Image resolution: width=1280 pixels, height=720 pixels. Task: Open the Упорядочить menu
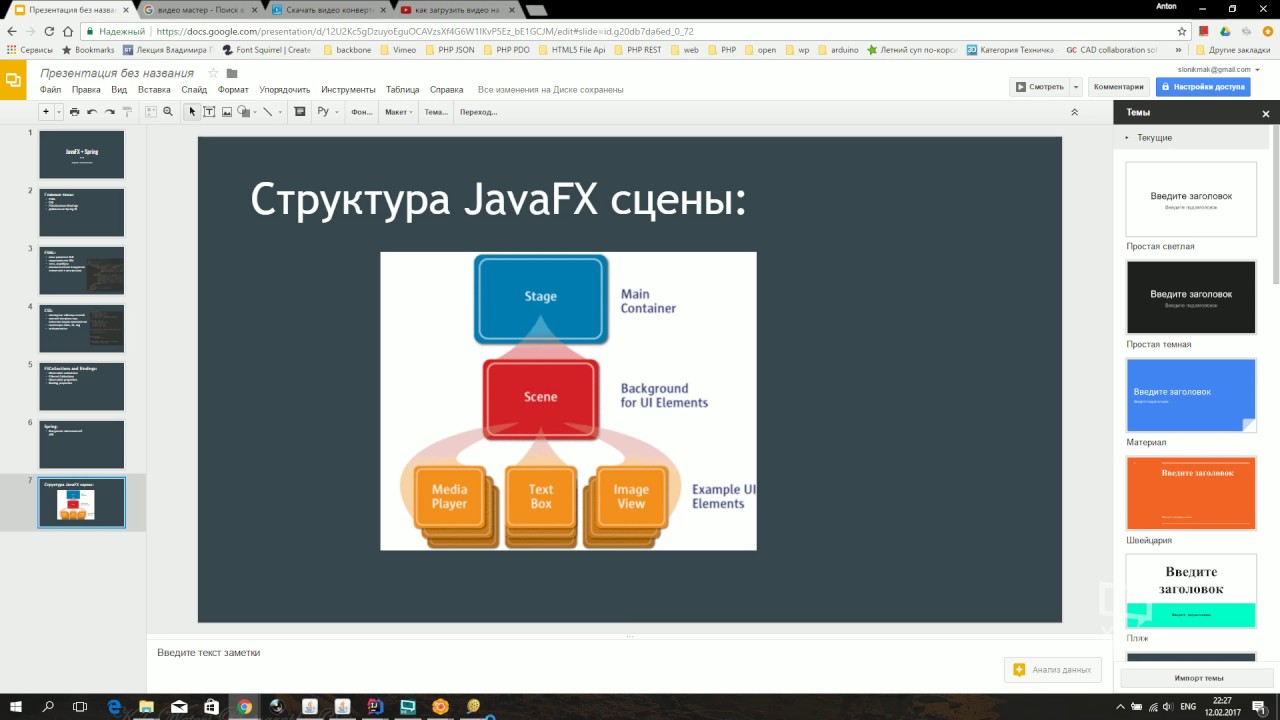pyautogui.click(x=285, y=89)
